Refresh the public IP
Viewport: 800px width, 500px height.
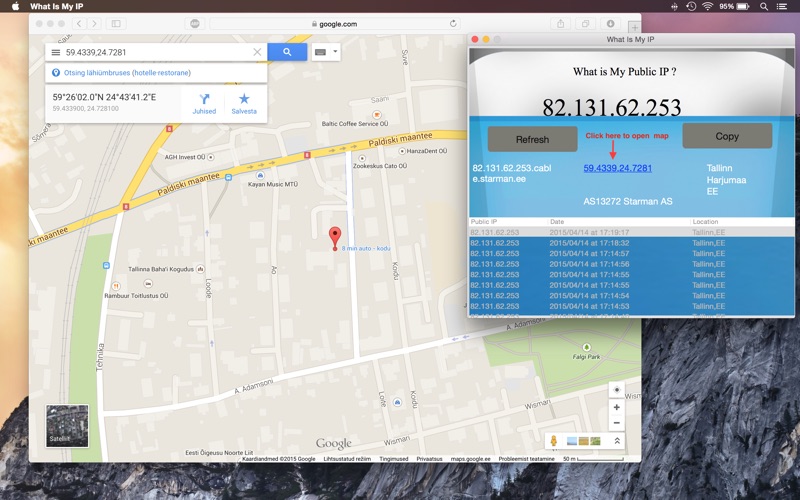pyautogui.click(x=532, y=139)
